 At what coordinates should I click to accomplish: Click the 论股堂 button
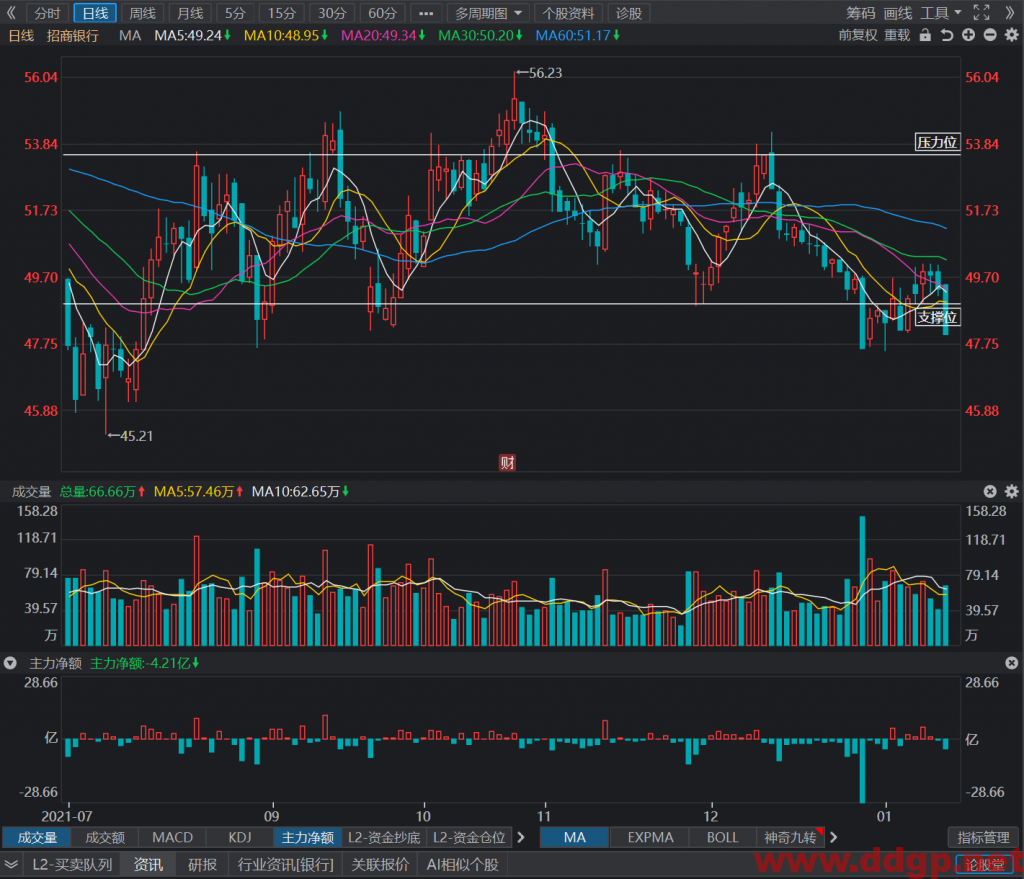coord(985,865)
